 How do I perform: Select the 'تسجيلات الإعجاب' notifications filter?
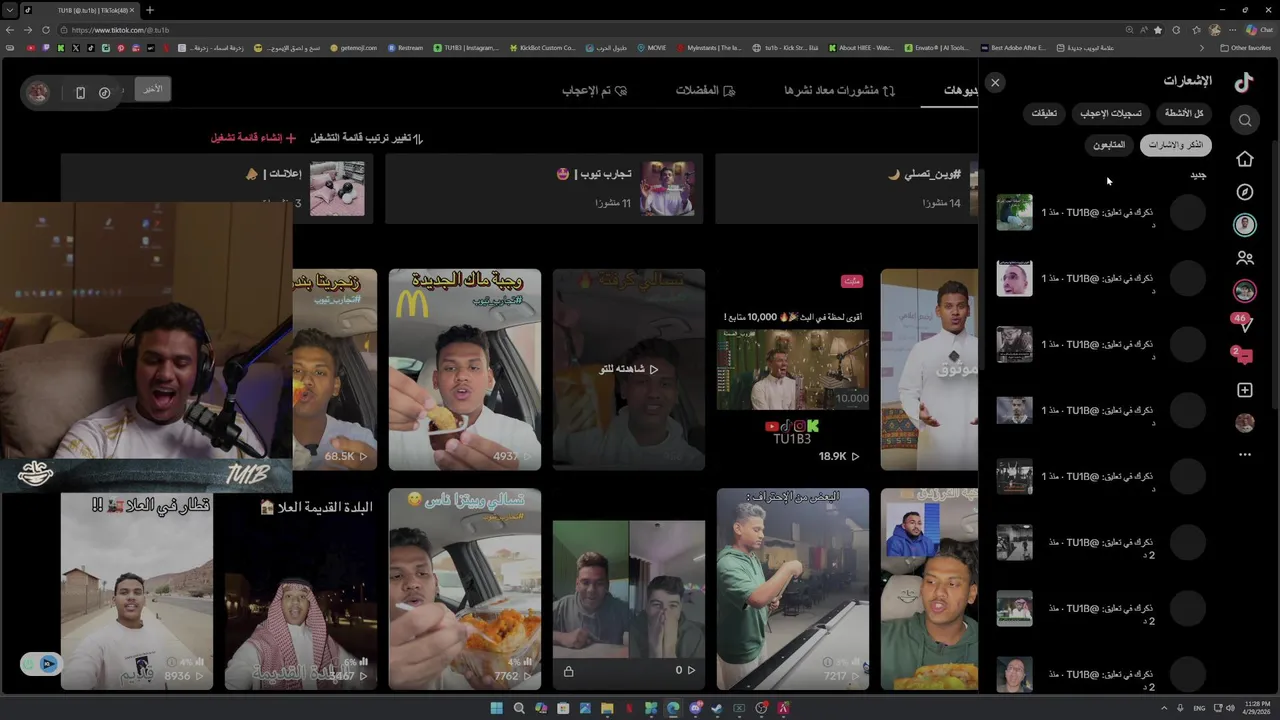(x=1111, y=113)
